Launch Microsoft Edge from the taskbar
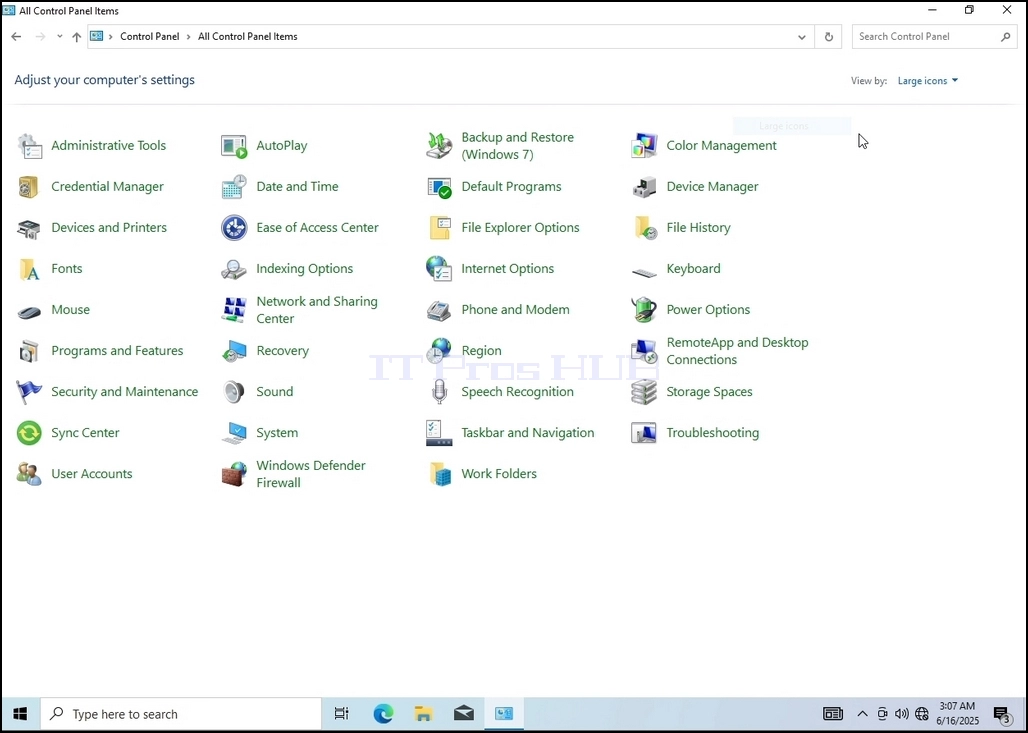The image size is (1028, 733). pyautogui.click(x=383, y=714)
